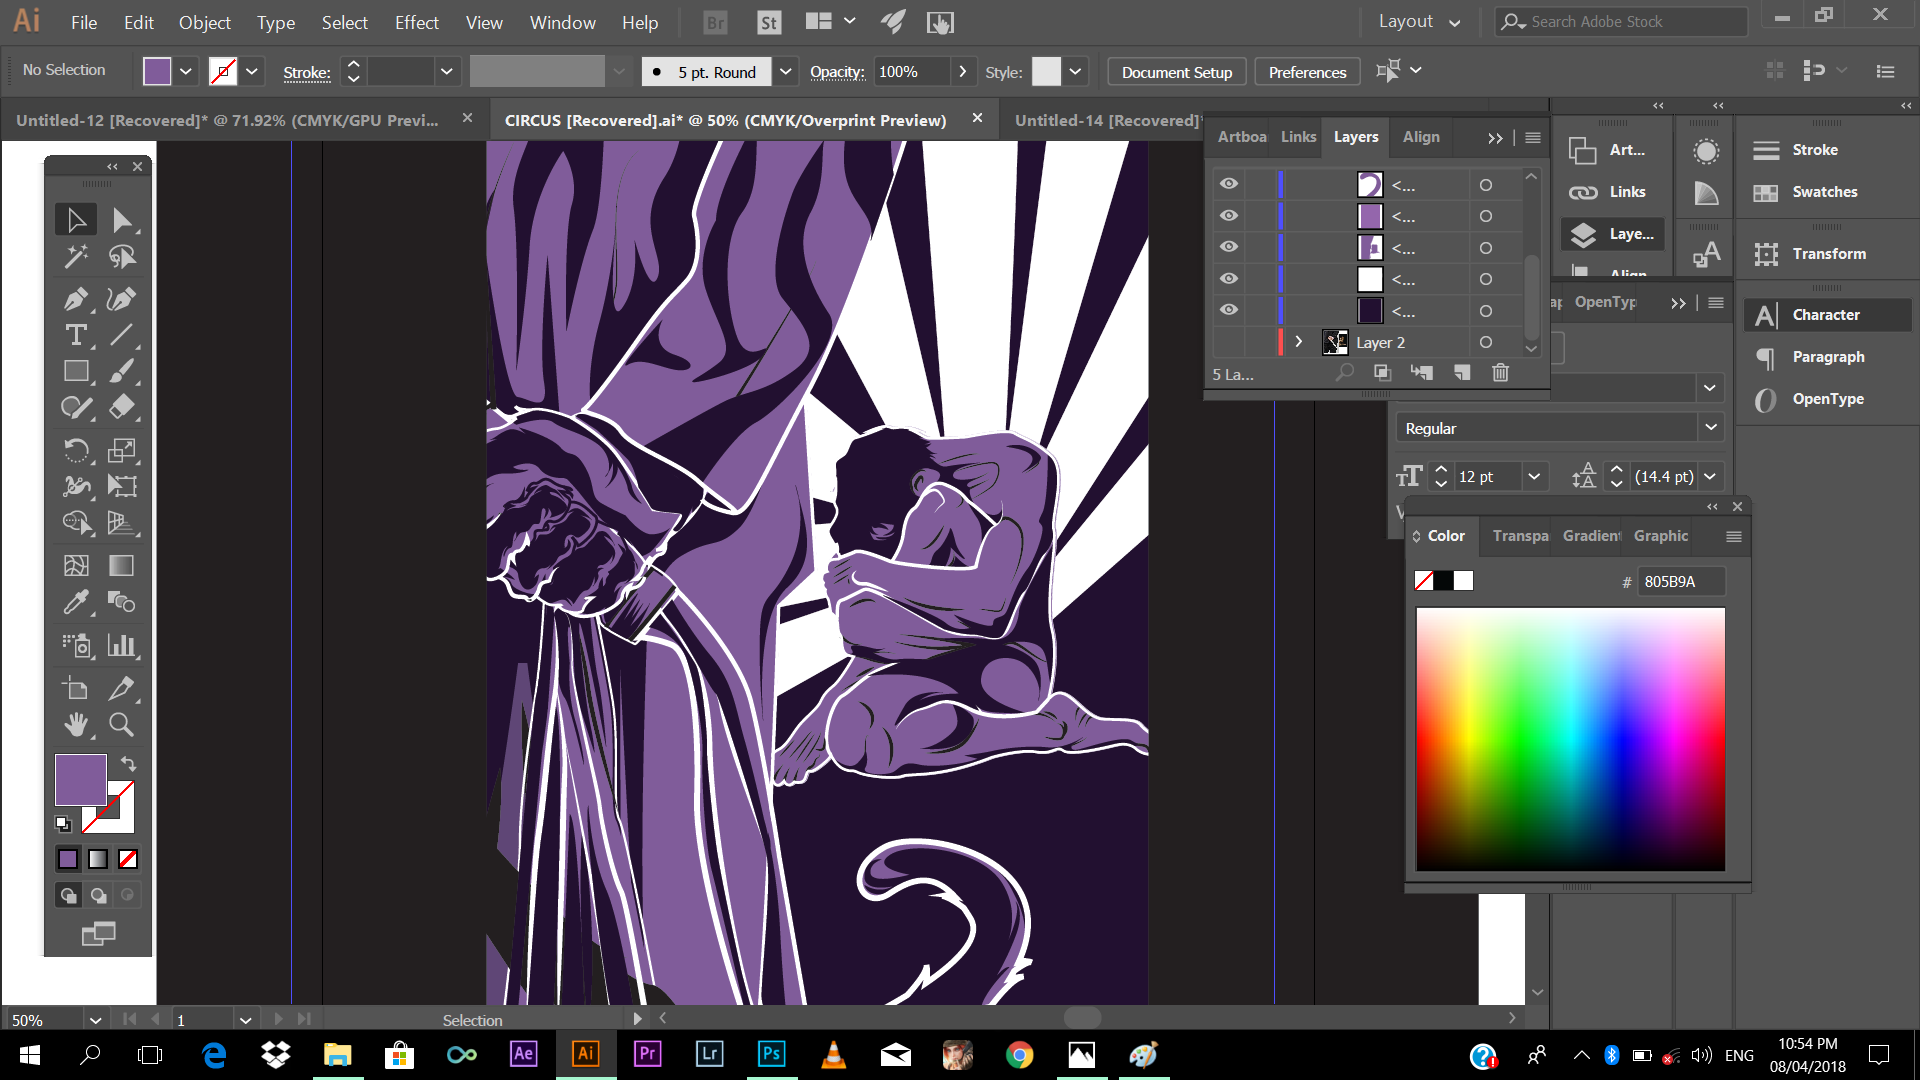Viewport: 1920px width, 1080px height.
Task: Select the Eyedropper tool
Action: tap(76, 602)
